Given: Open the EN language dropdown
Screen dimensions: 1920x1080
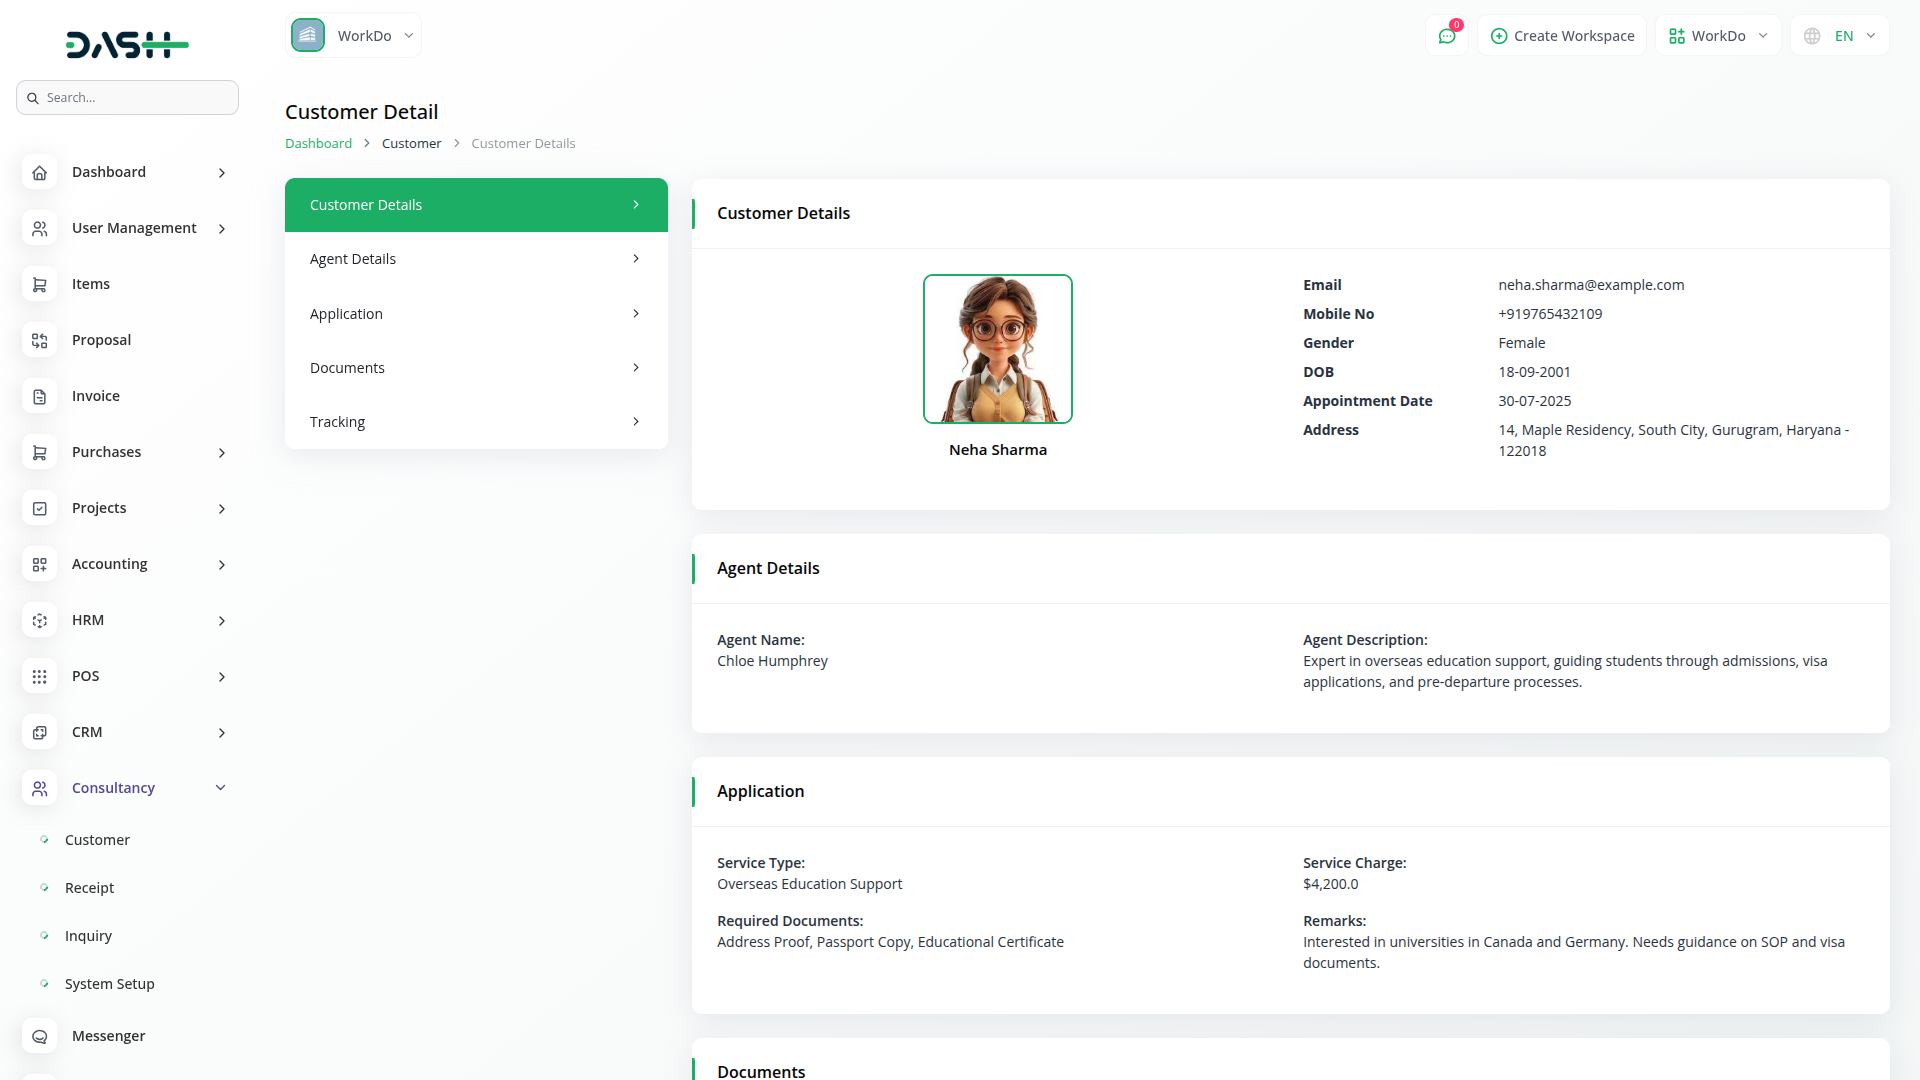Looking at the screenshot, I should 1855,36.
